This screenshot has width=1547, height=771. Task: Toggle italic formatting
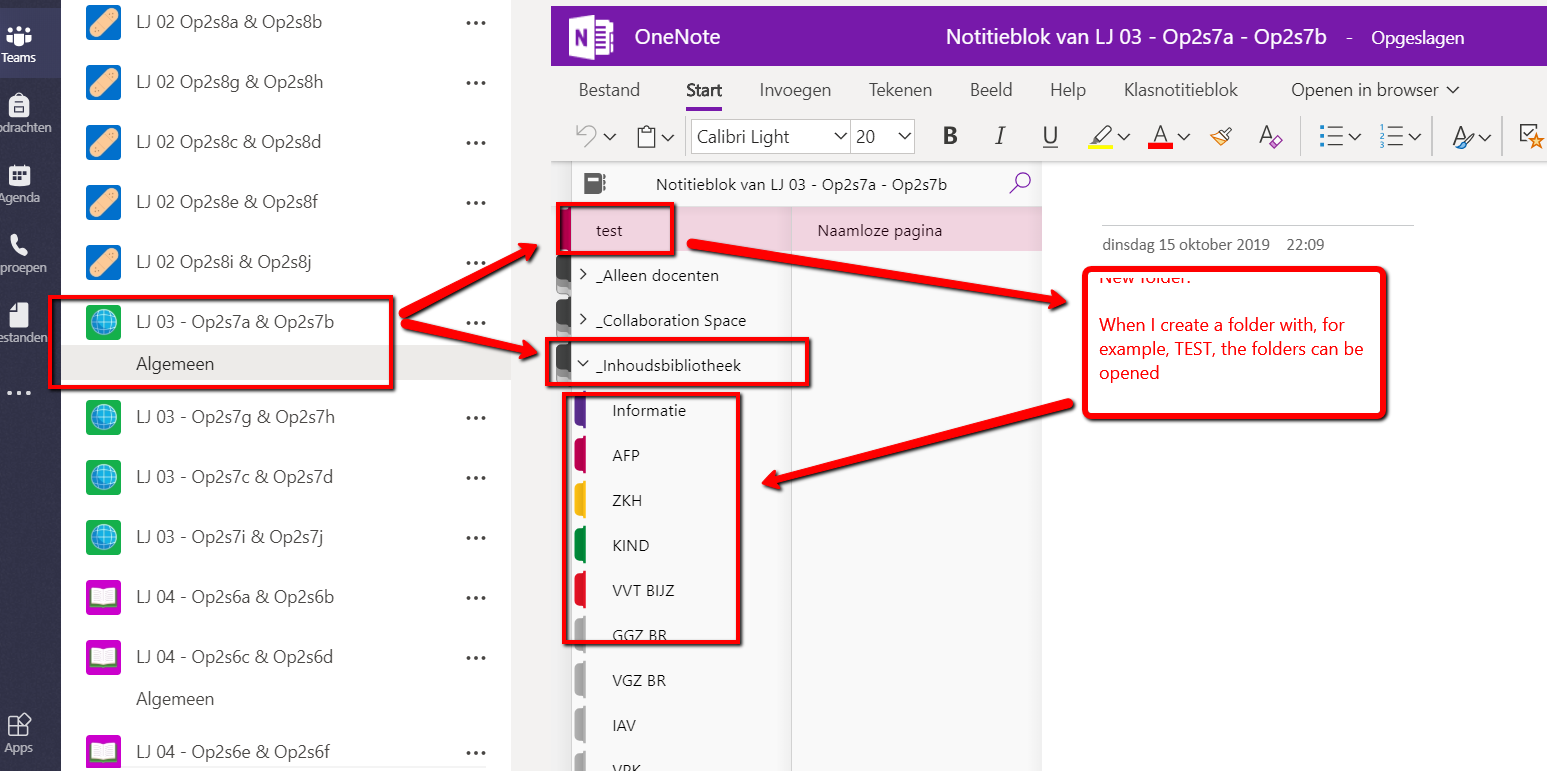pyautogui.click(x=1000, y=137)
